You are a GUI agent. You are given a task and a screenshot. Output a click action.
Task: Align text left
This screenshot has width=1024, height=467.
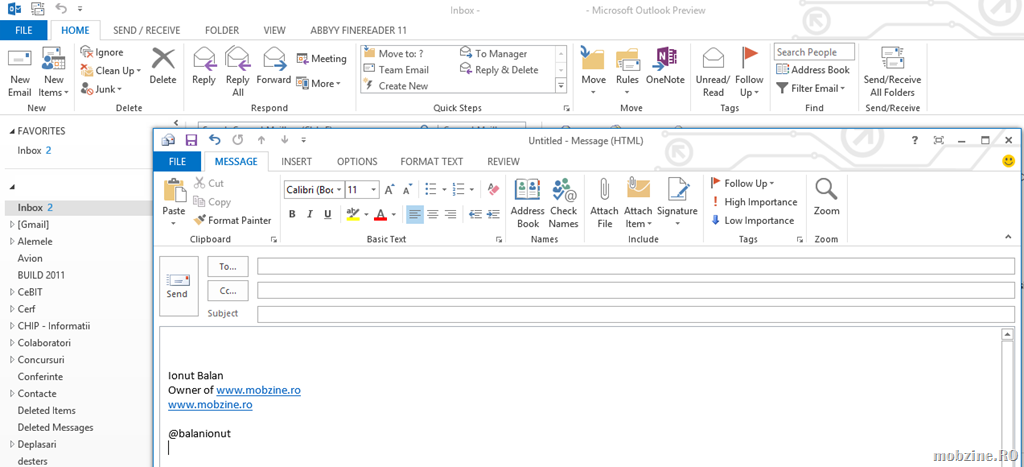414,214
